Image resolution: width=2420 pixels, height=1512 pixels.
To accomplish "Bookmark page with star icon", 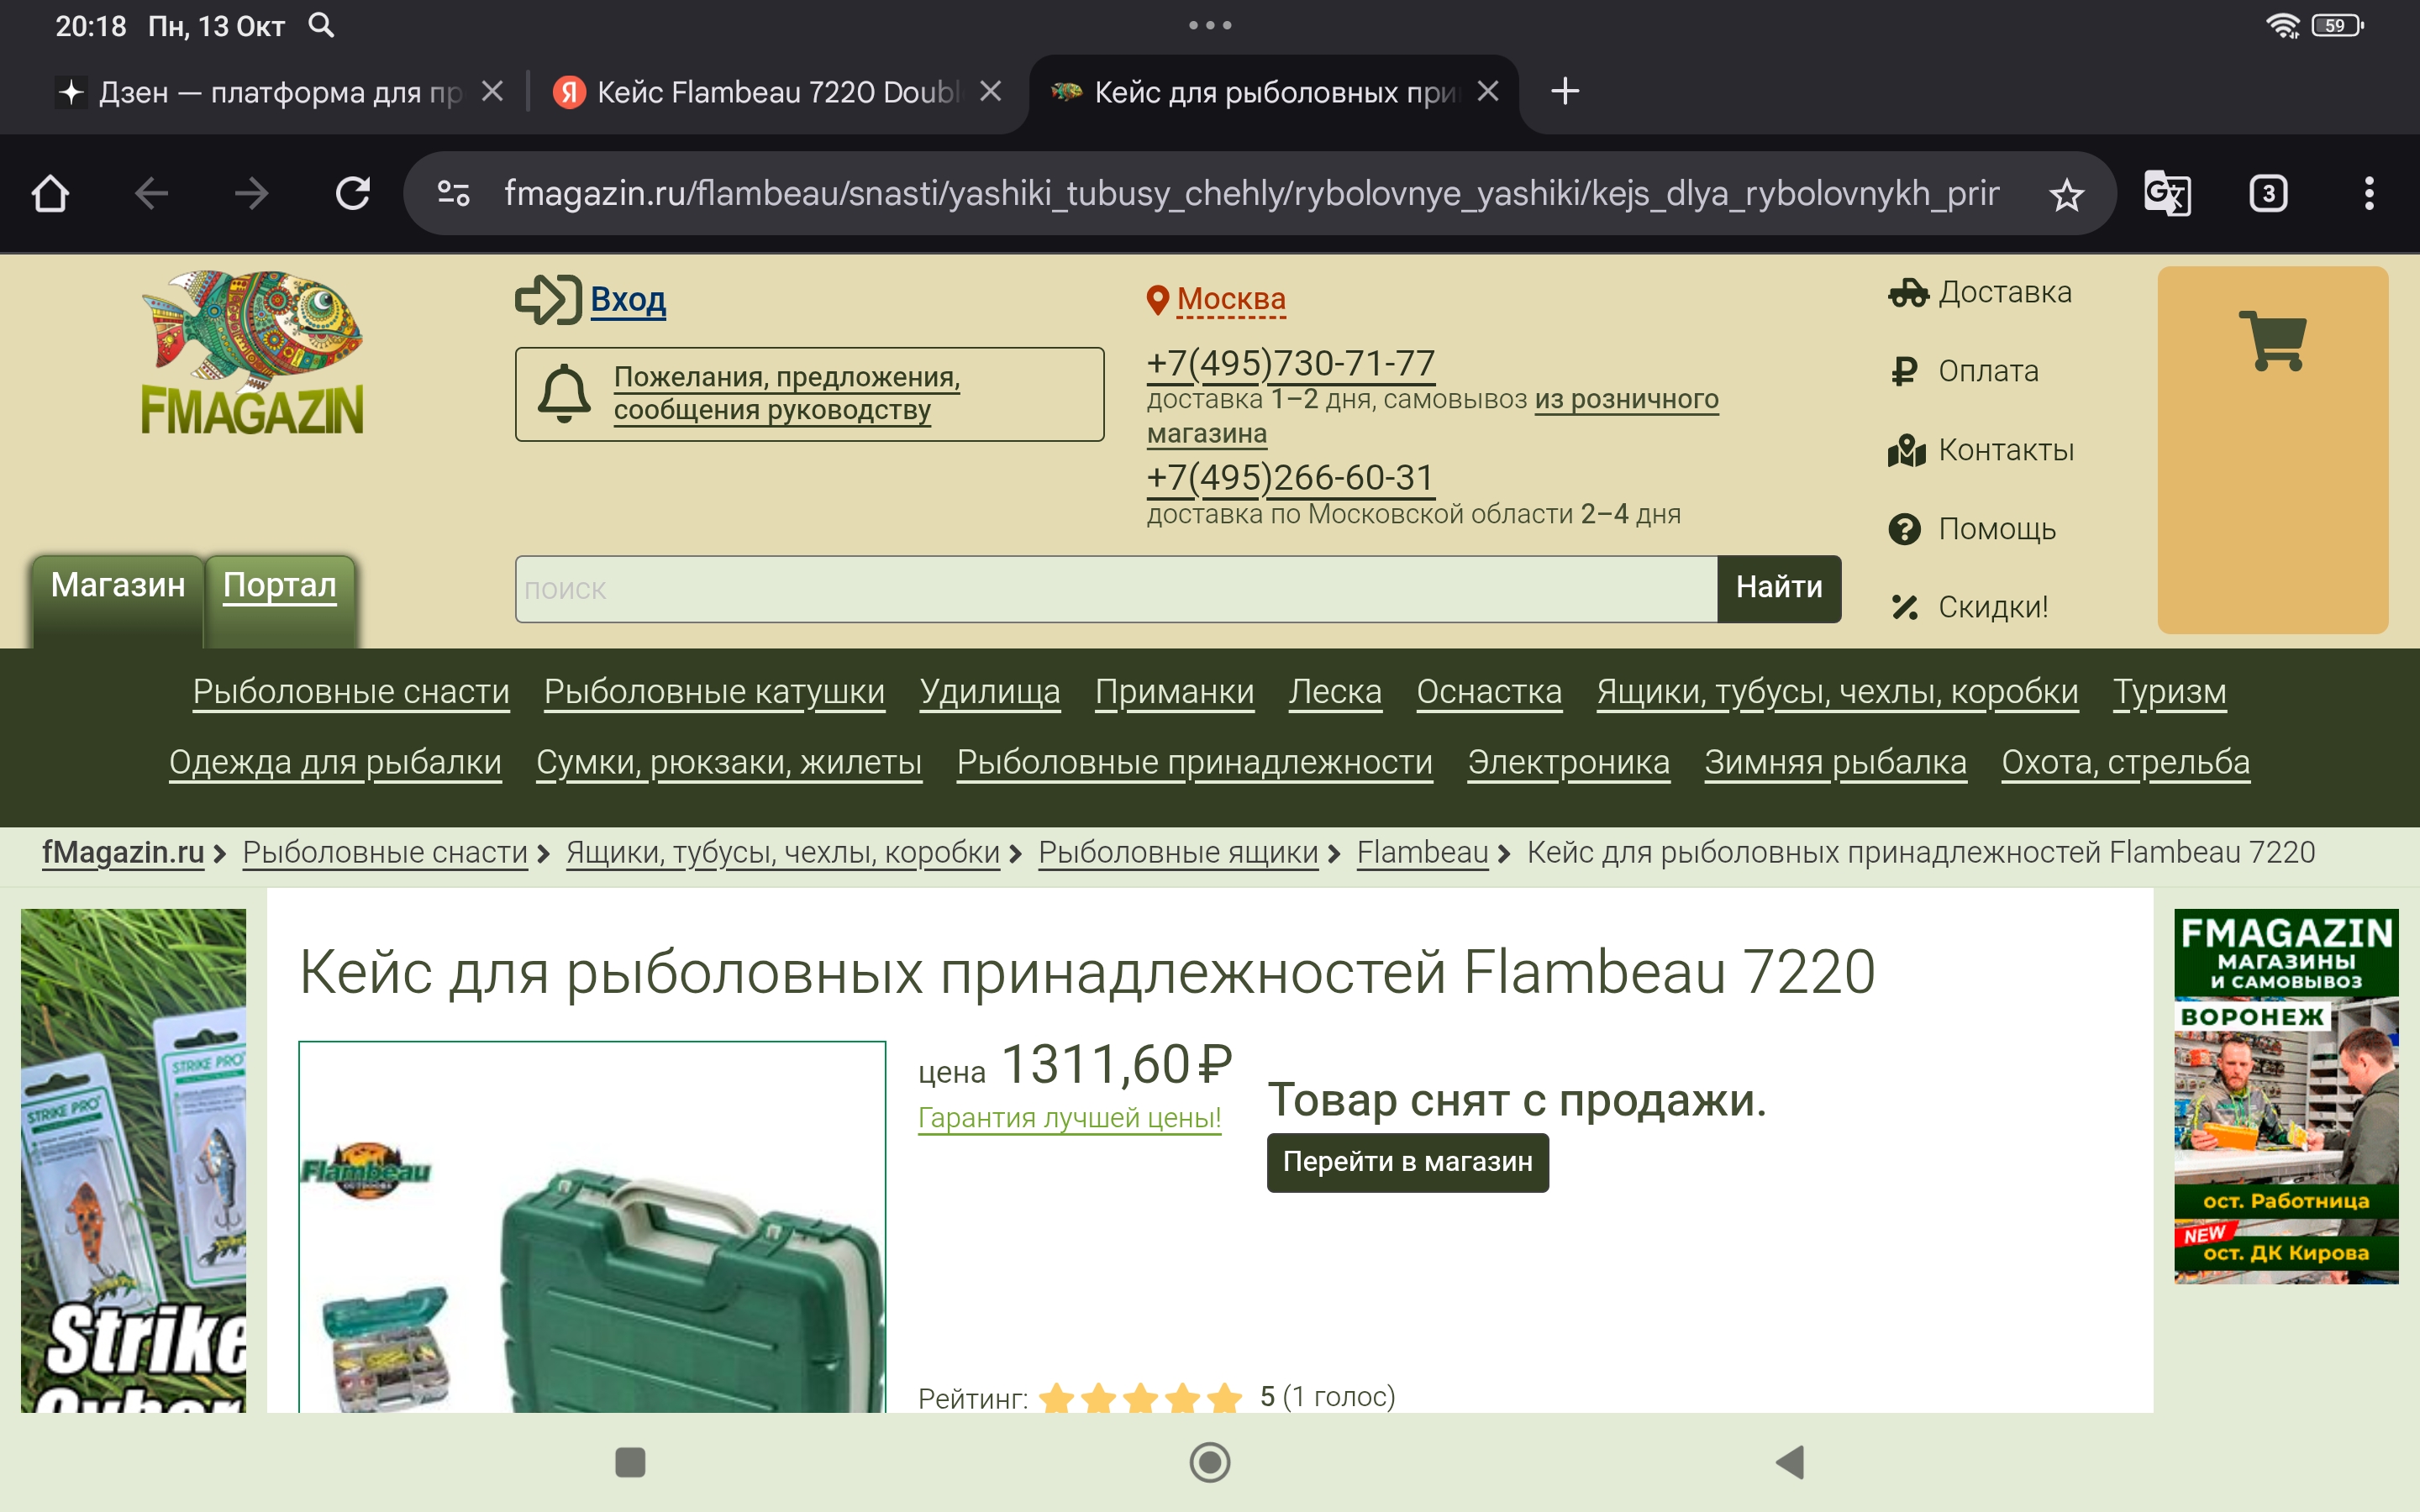I will [x=2066, y=194].
